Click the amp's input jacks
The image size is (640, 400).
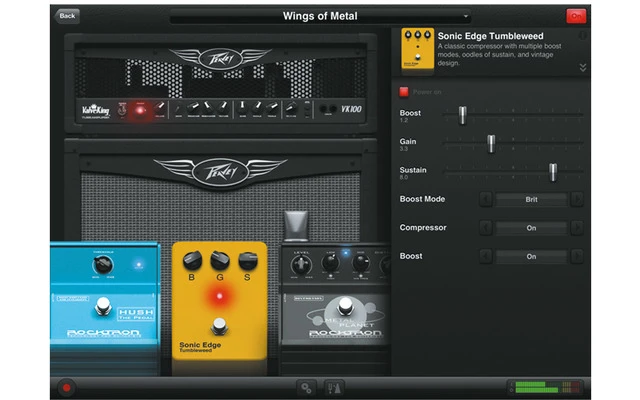click(328, 109)
